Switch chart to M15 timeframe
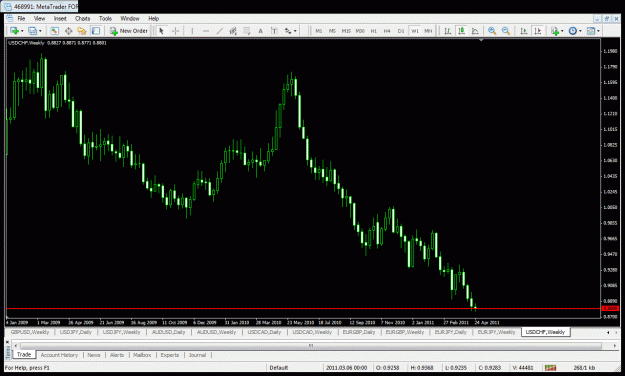This screenshot has width=625, height=376. 346,31
